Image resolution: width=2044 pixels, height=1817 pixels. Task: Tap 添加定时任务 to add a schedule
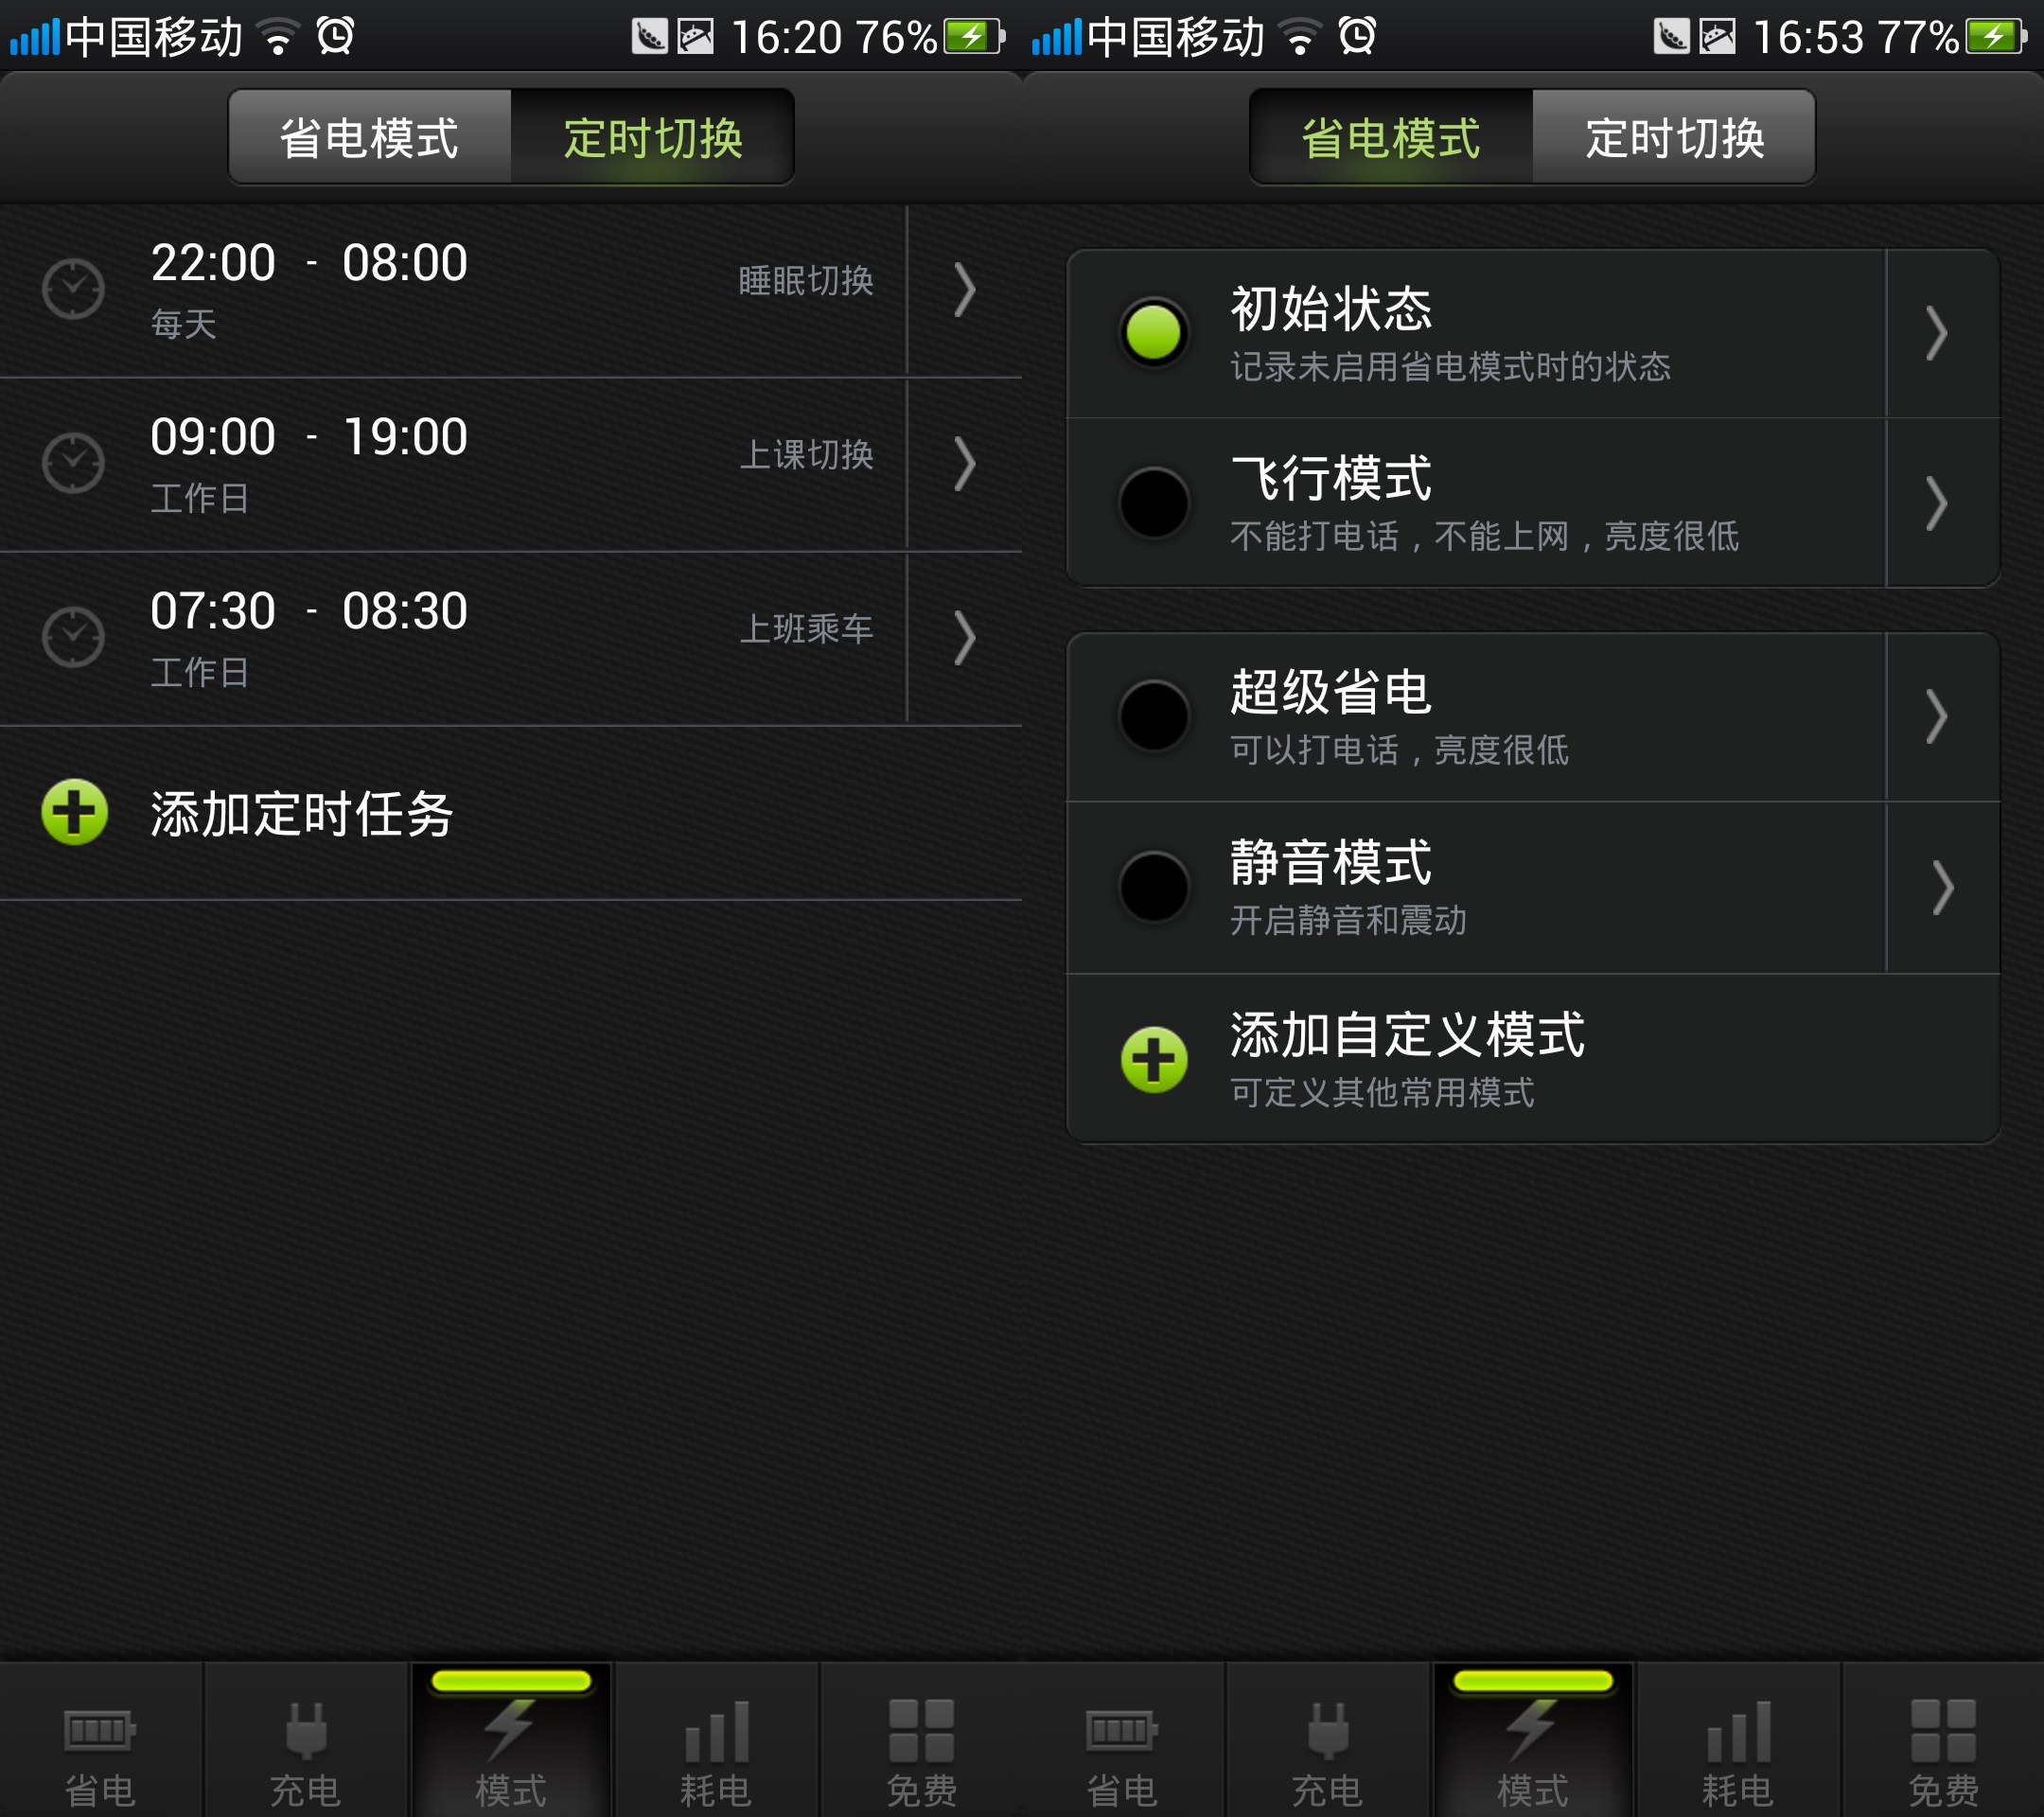(x=302, y=813)
